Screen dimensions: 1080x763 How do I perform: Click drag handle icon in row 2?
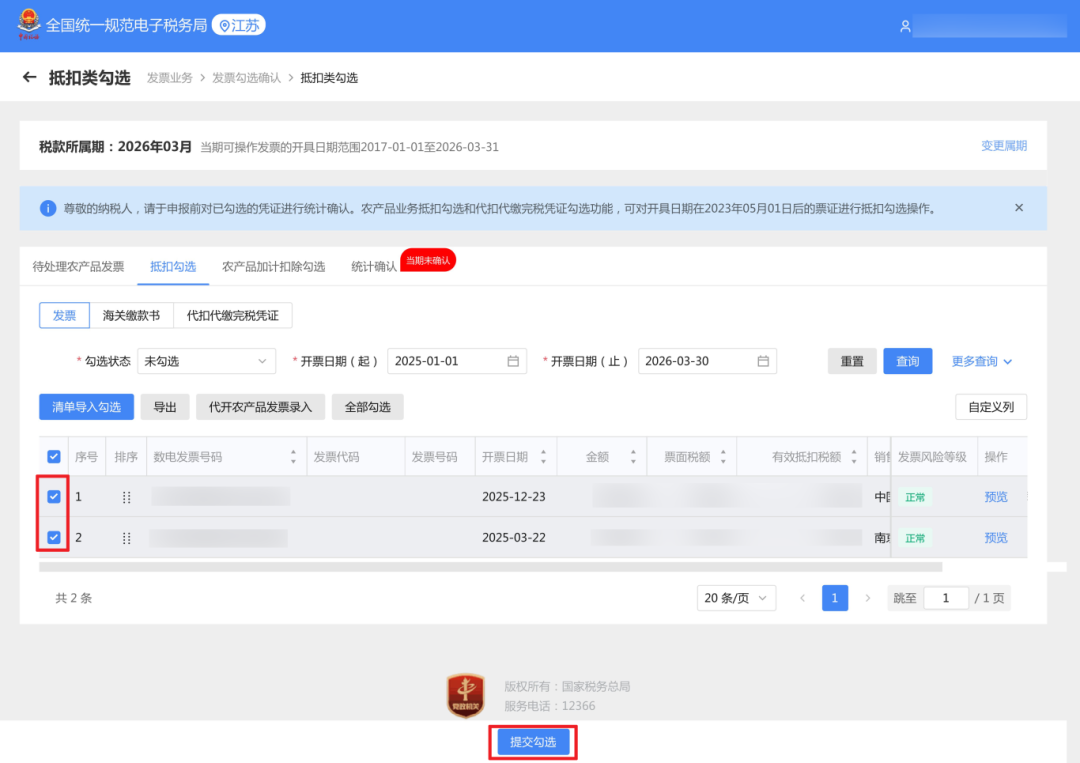click(x=127, y=538)
